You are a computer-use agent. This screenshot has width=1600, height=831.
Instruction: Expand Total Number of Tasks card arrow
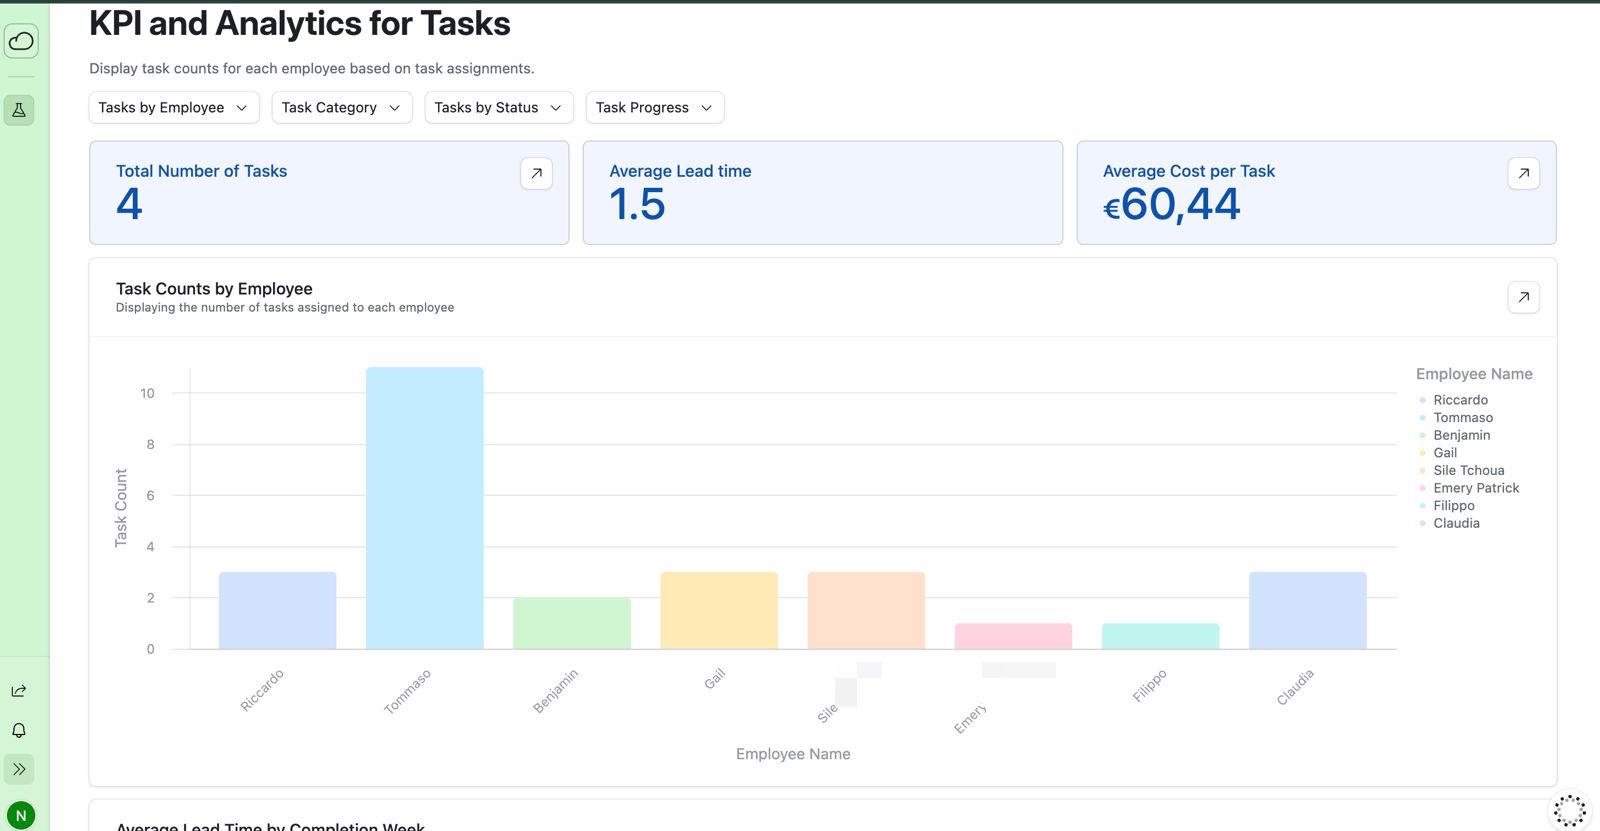coord(536,173)
